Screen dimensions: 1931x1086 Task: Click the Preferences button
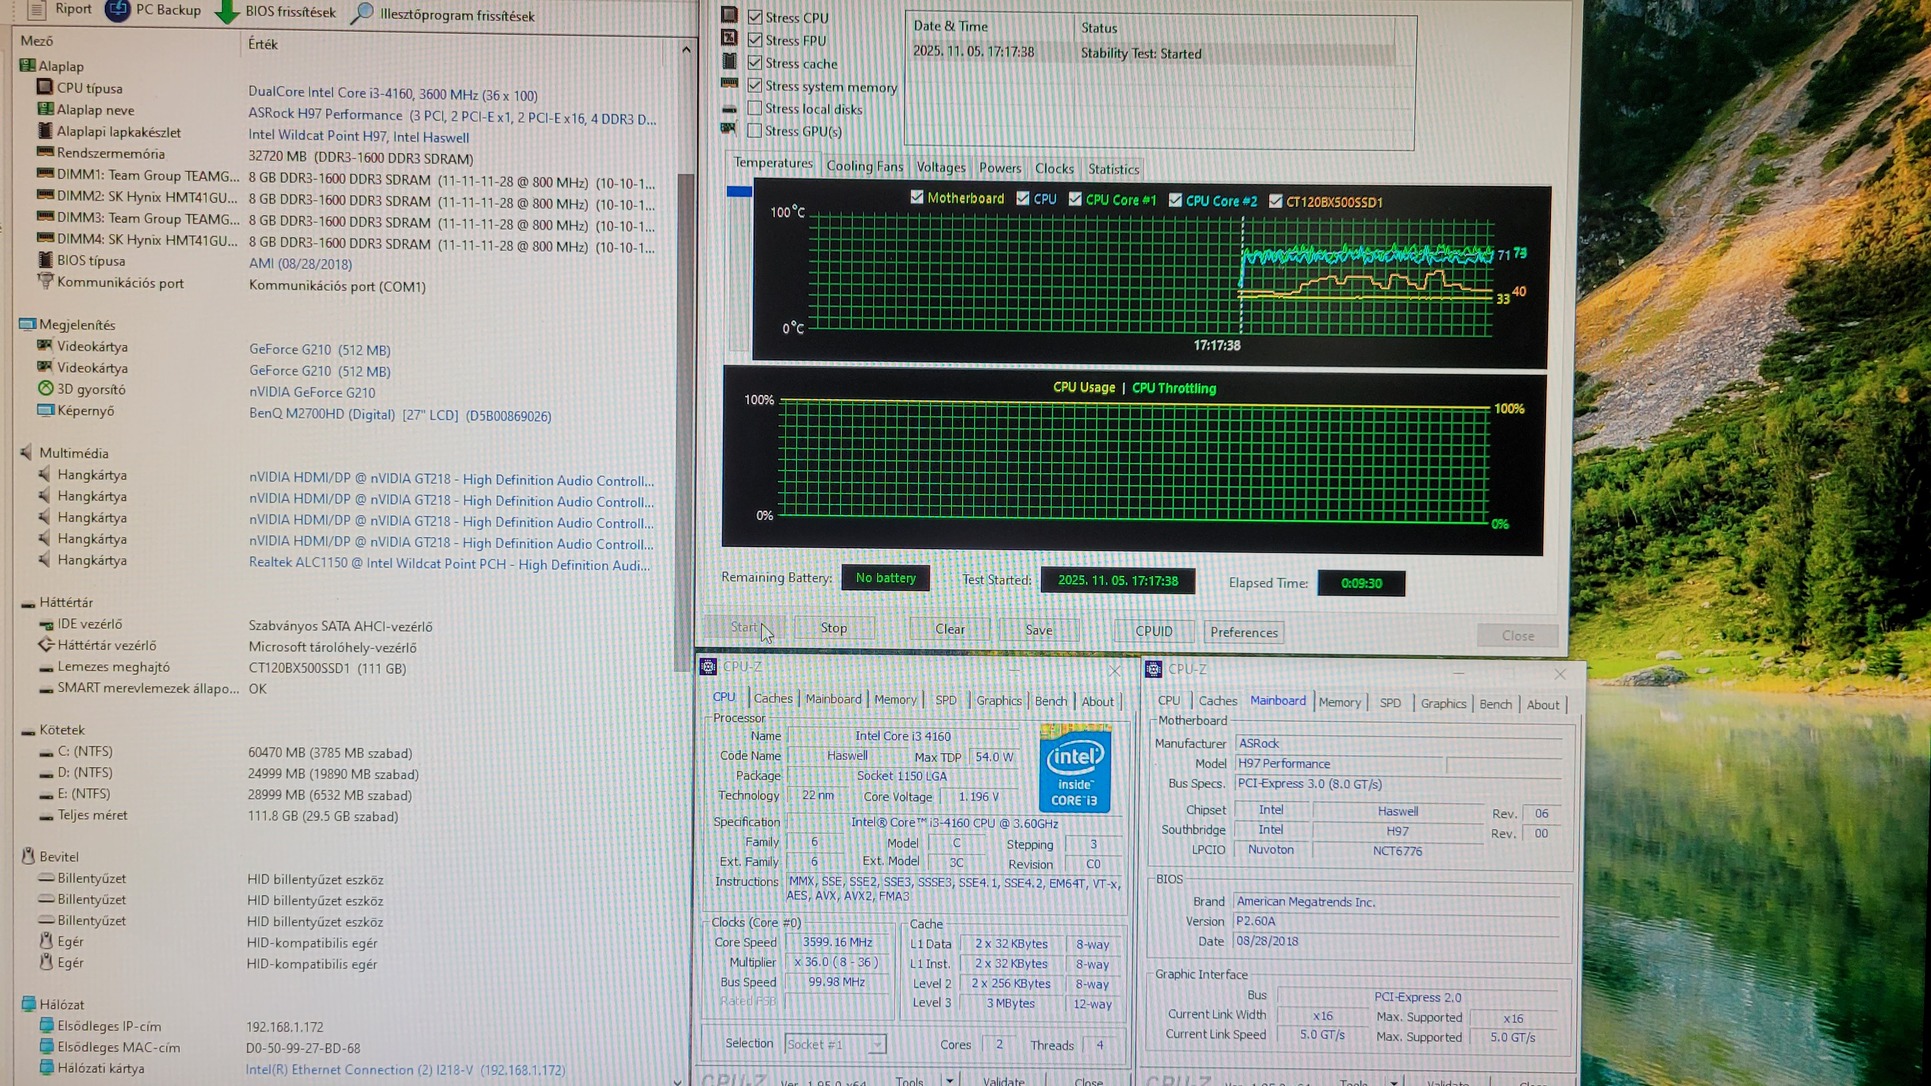1243,632
